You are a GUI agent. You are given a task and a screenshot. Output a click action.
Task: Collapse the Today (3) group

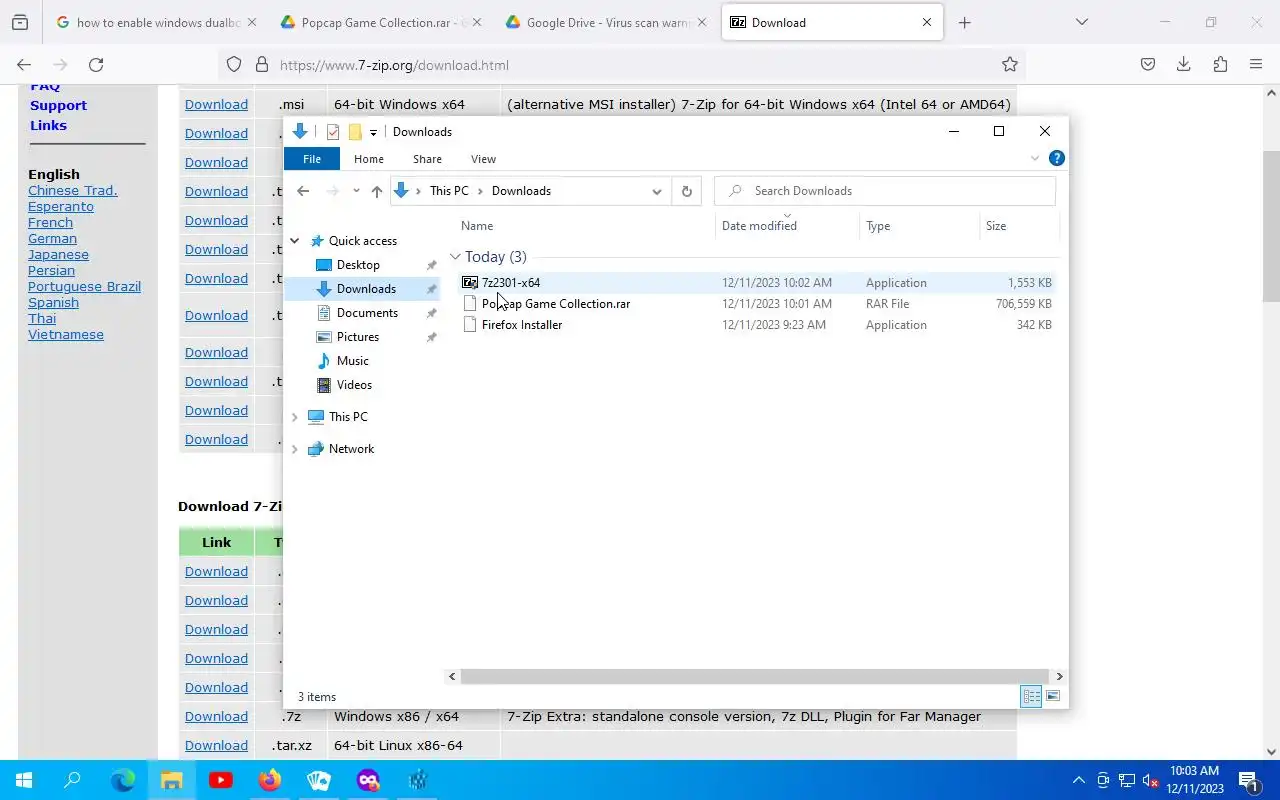click(455, 257)
